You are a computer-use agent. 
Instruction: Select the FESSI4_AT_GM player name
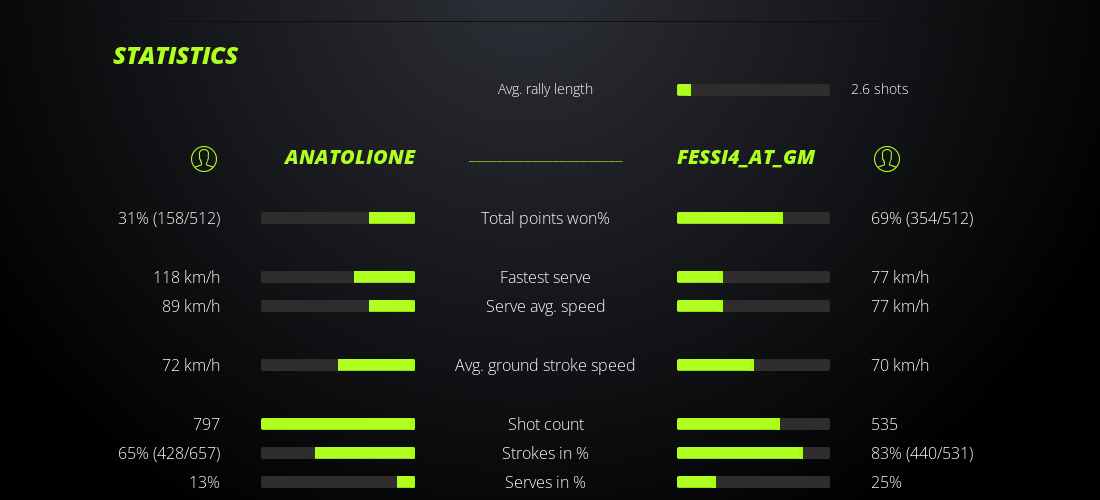[746, 157]
